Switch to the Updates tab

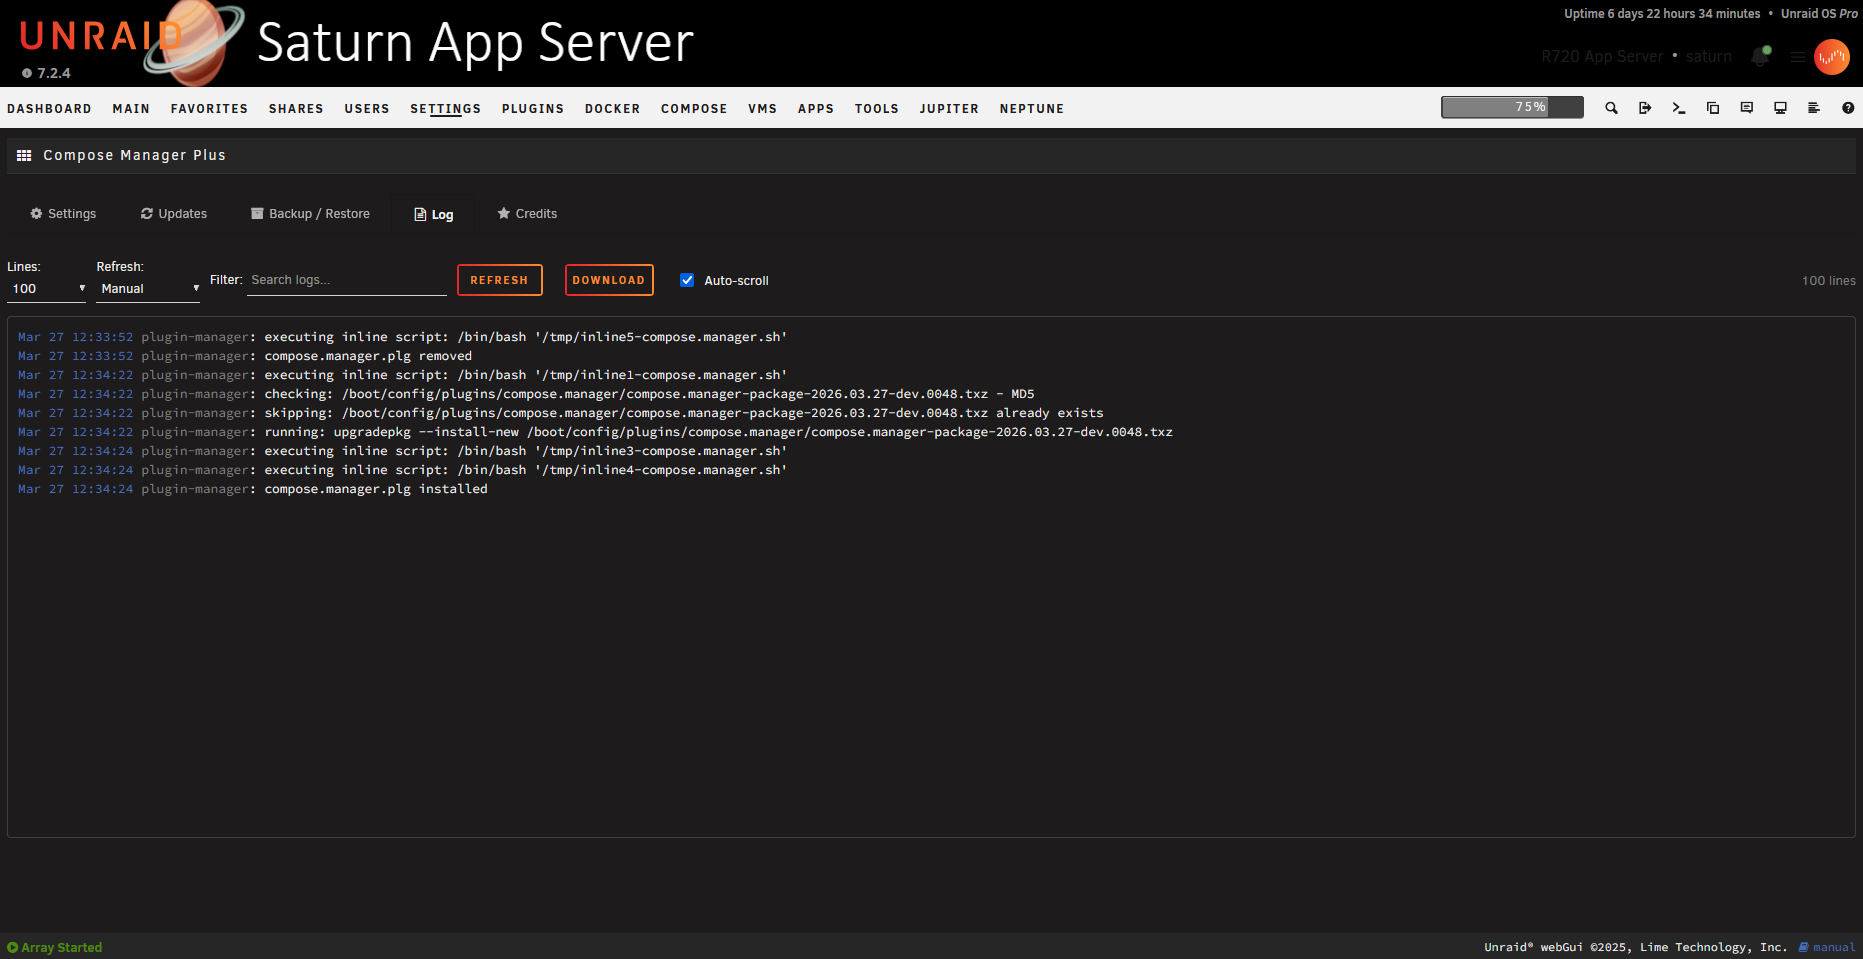(x=174, y=214)
